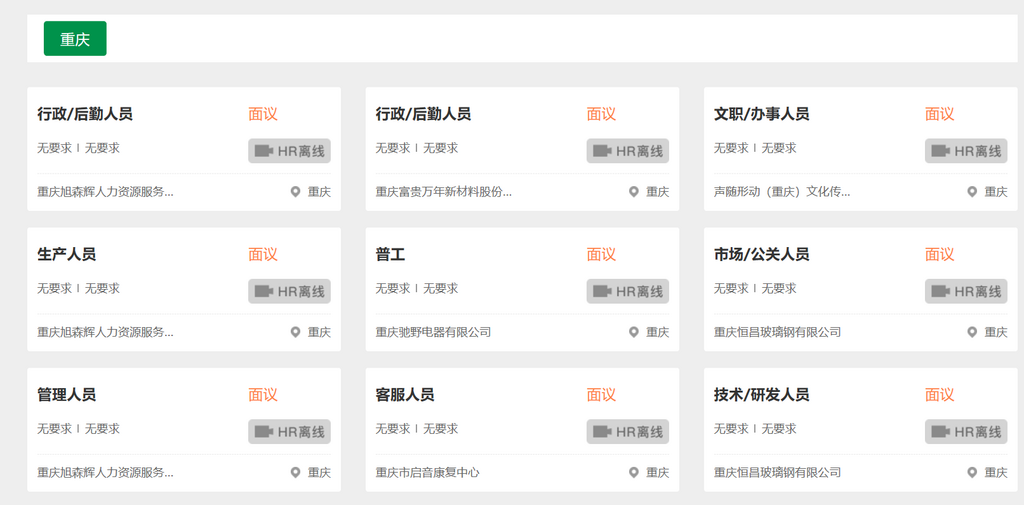Open the 技术/研发人员 job posting
This screenshot has height=505, width=1024.
click(x=761, y=395)
